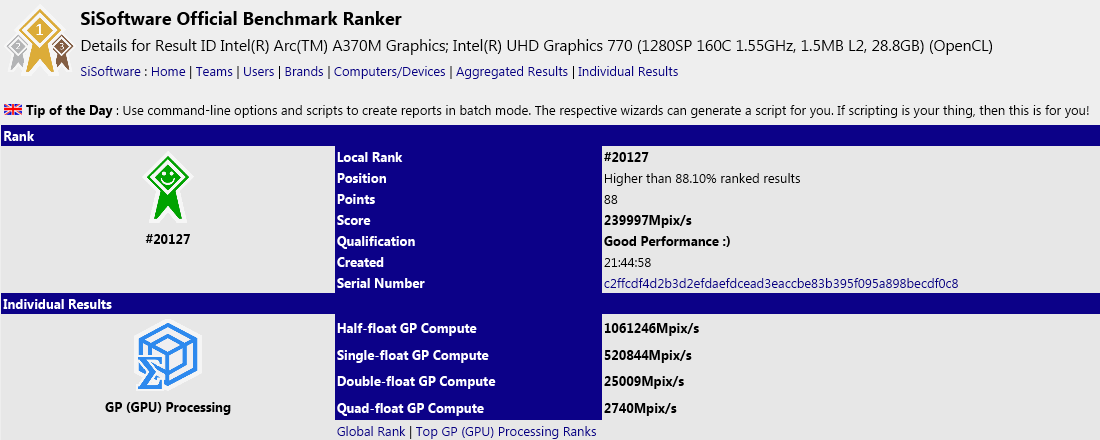Image resolution: width=1100 pixels, height=440 pixels.
Task: Click 'Higher than 88.10% ranked results' text
Action: [702, 178]
